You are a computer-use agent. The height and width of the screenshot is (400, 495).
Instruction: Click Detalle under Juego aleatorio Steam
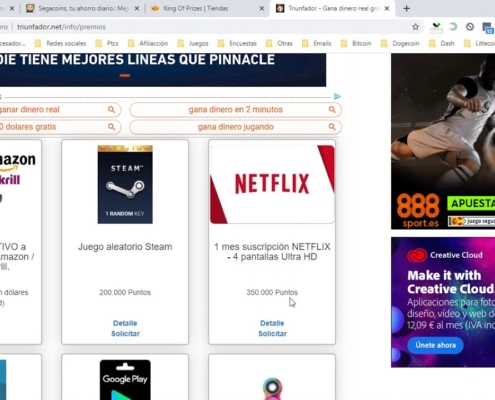click(125, 323)
